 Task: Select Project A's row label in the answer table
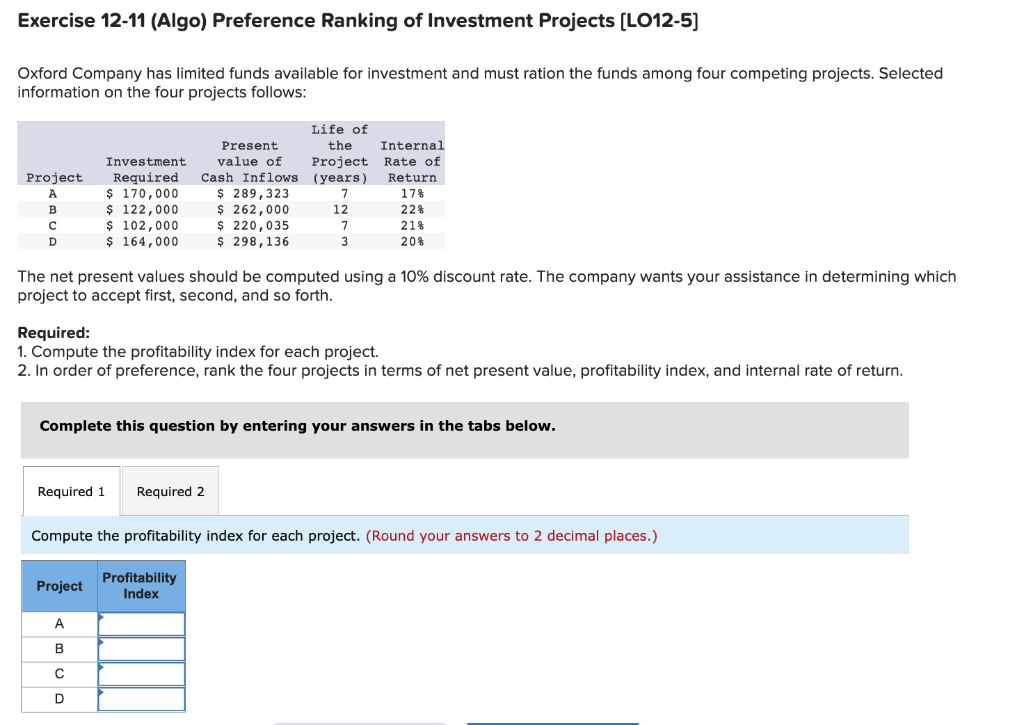(x=58, y=623)
